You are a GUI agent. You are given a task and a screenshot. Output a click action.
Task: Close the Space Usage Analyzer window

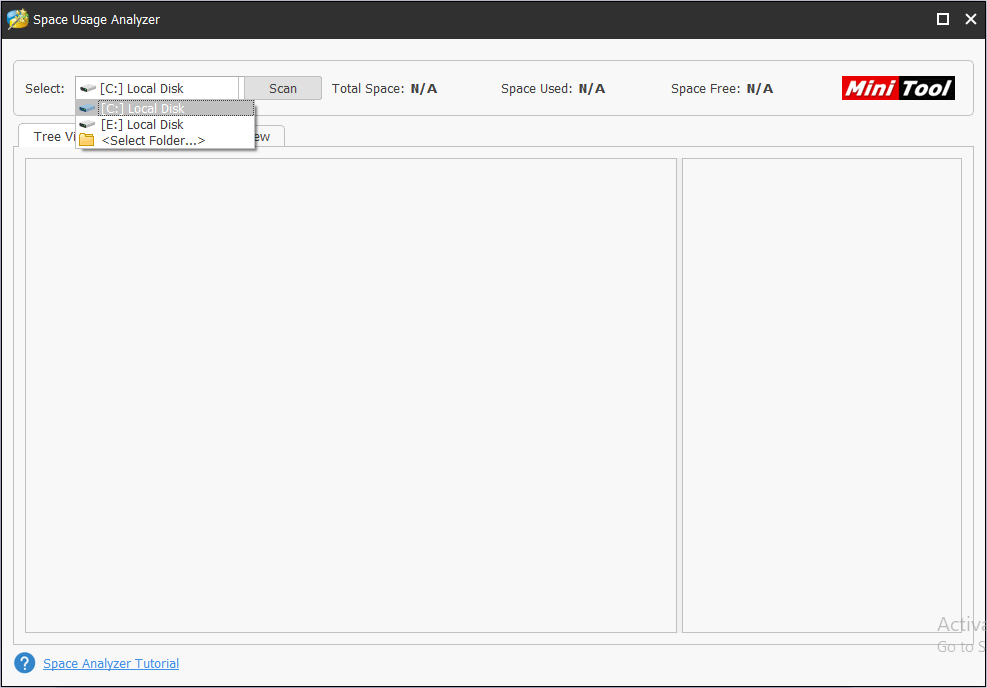coord(970,19)
